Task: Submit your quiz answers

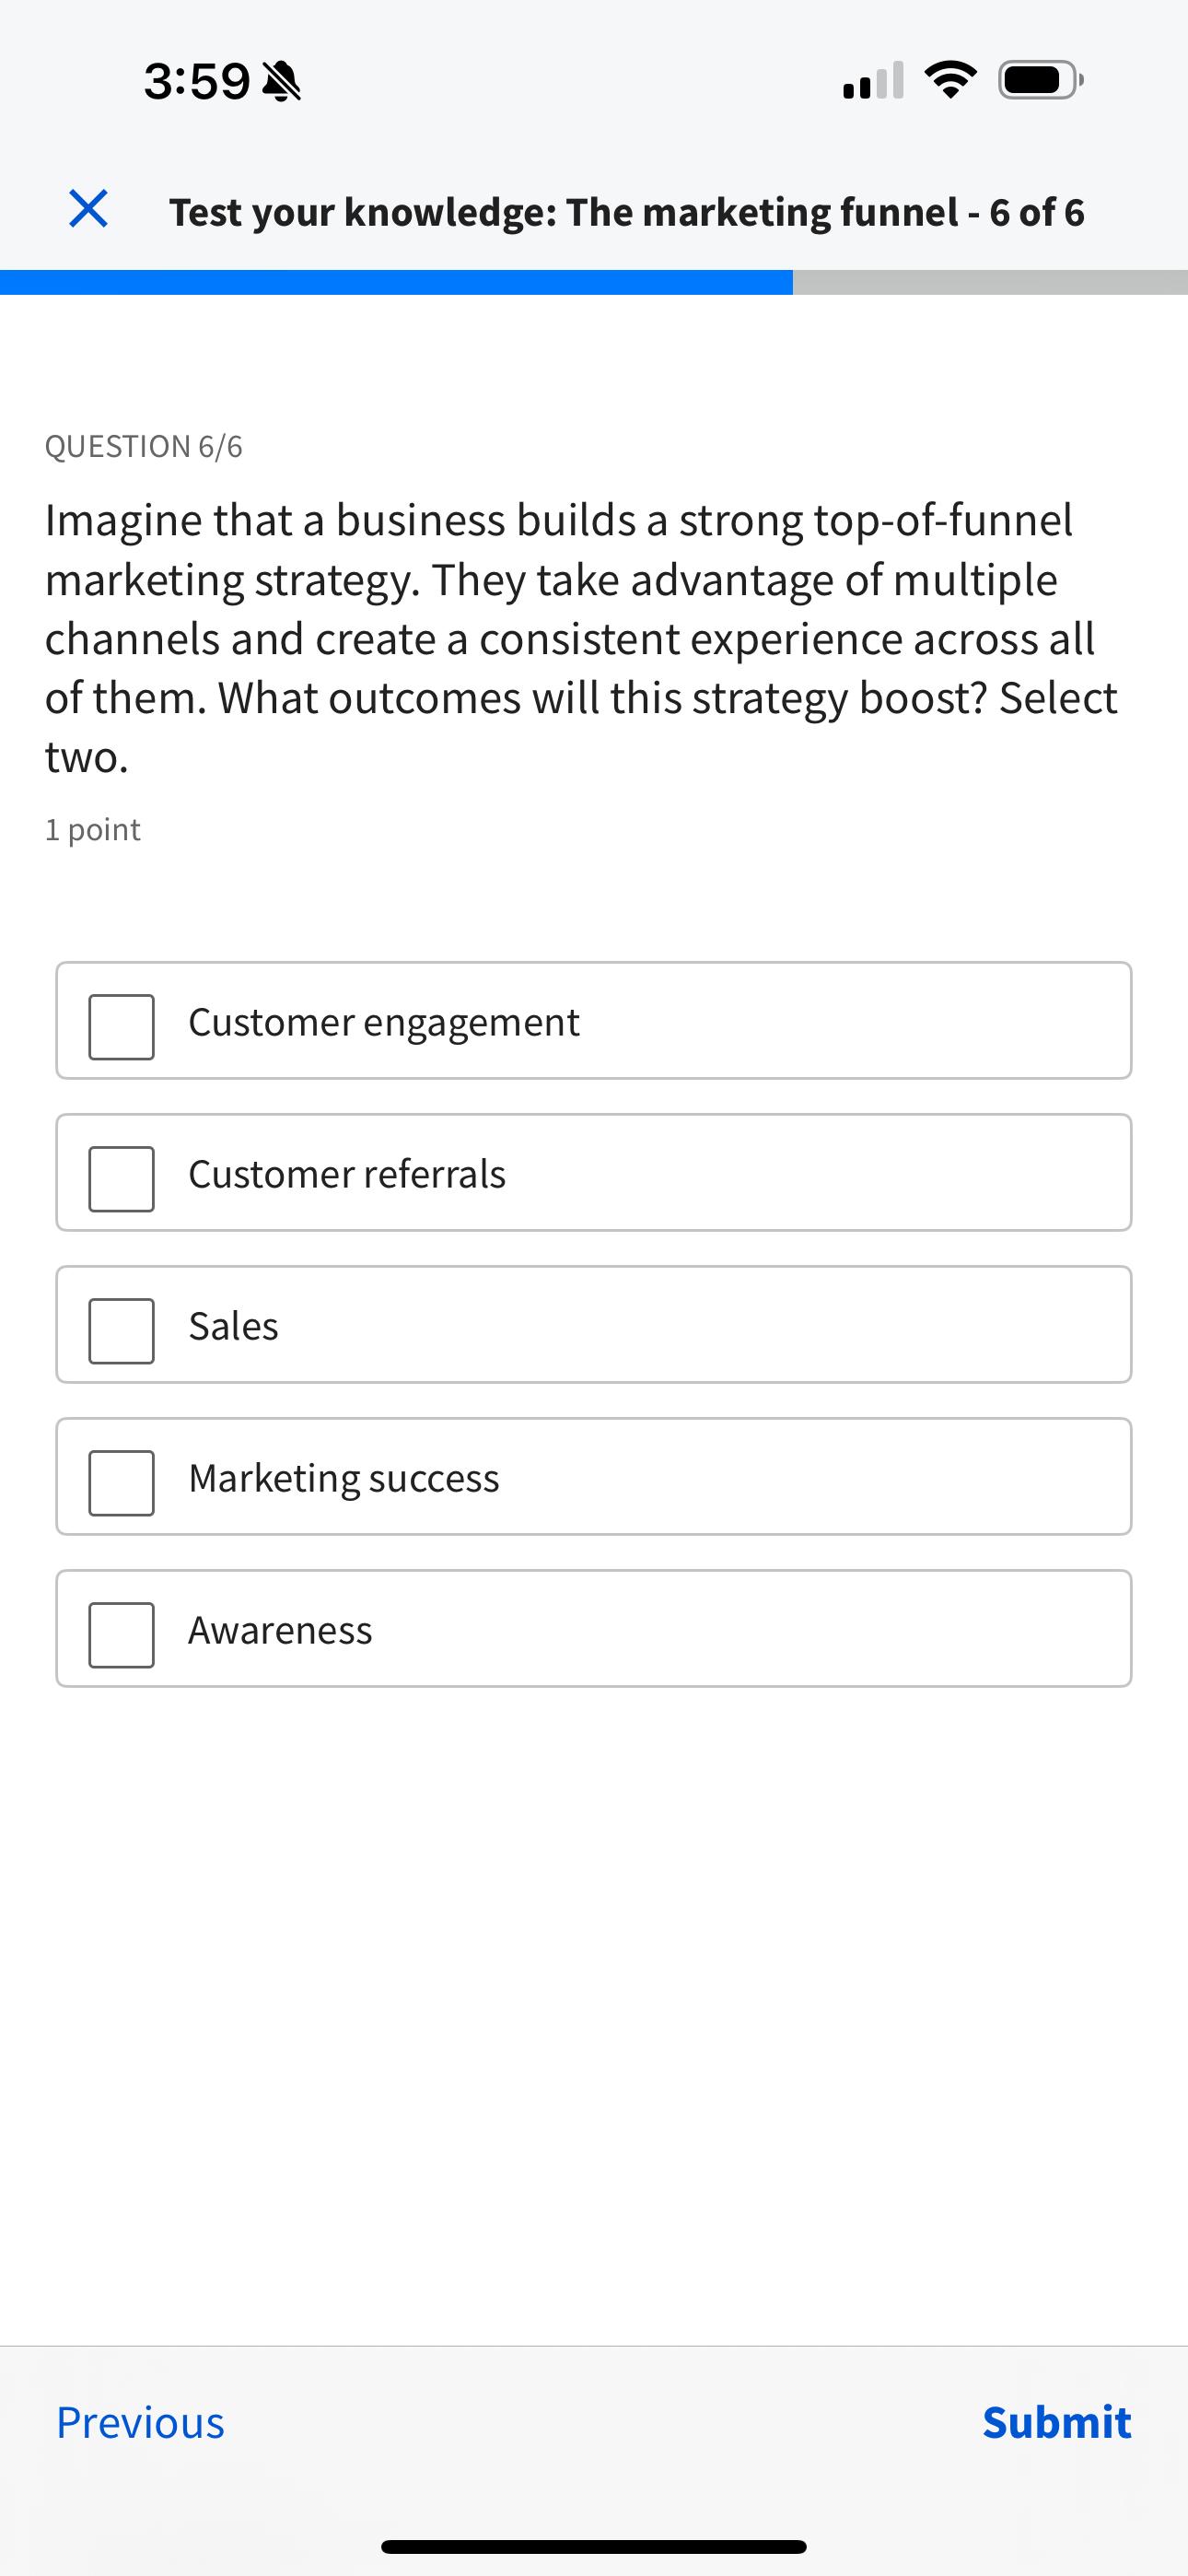Action: (x=1057, y=2423)
